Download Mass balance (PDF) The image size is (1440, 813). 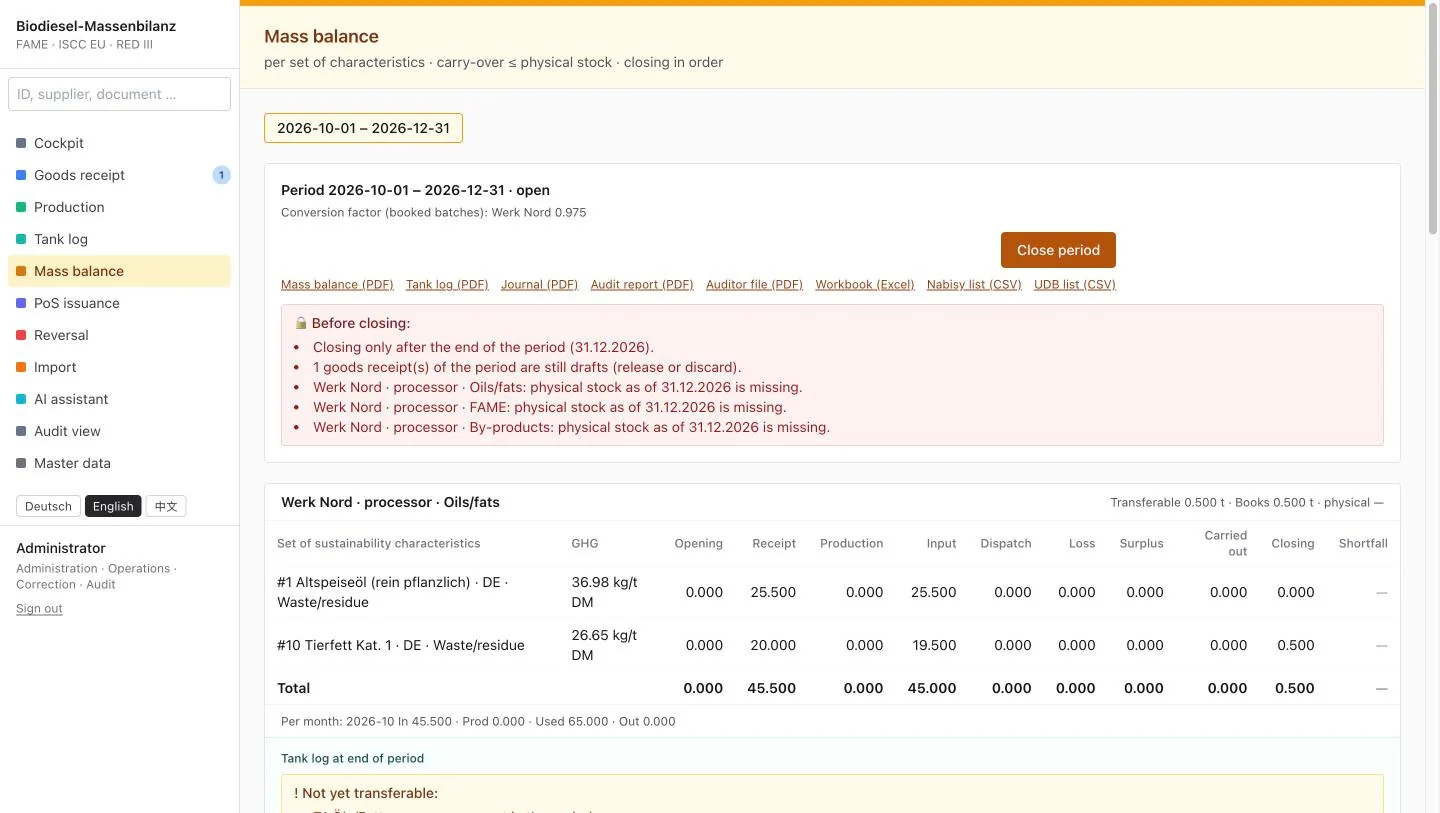click(337, 284)
